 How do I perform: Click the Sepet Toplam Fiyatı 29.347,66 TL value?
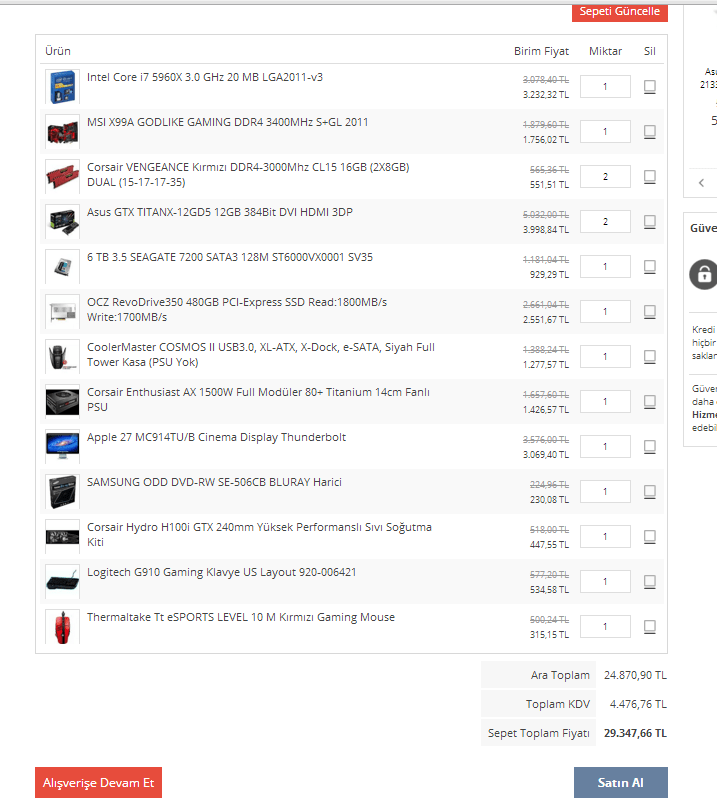pos(635,733)
